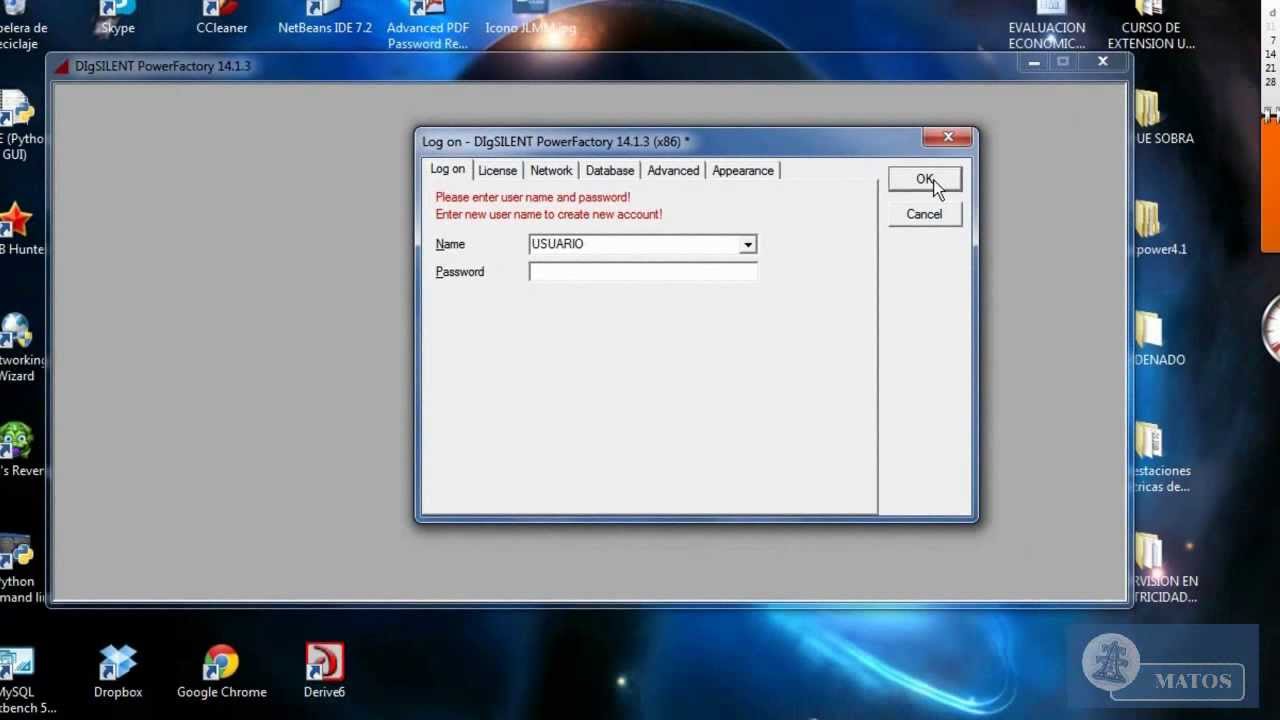Open the Networking Wizard shortcut
This screenshot has height=720, width=1280.
[20, 348]
